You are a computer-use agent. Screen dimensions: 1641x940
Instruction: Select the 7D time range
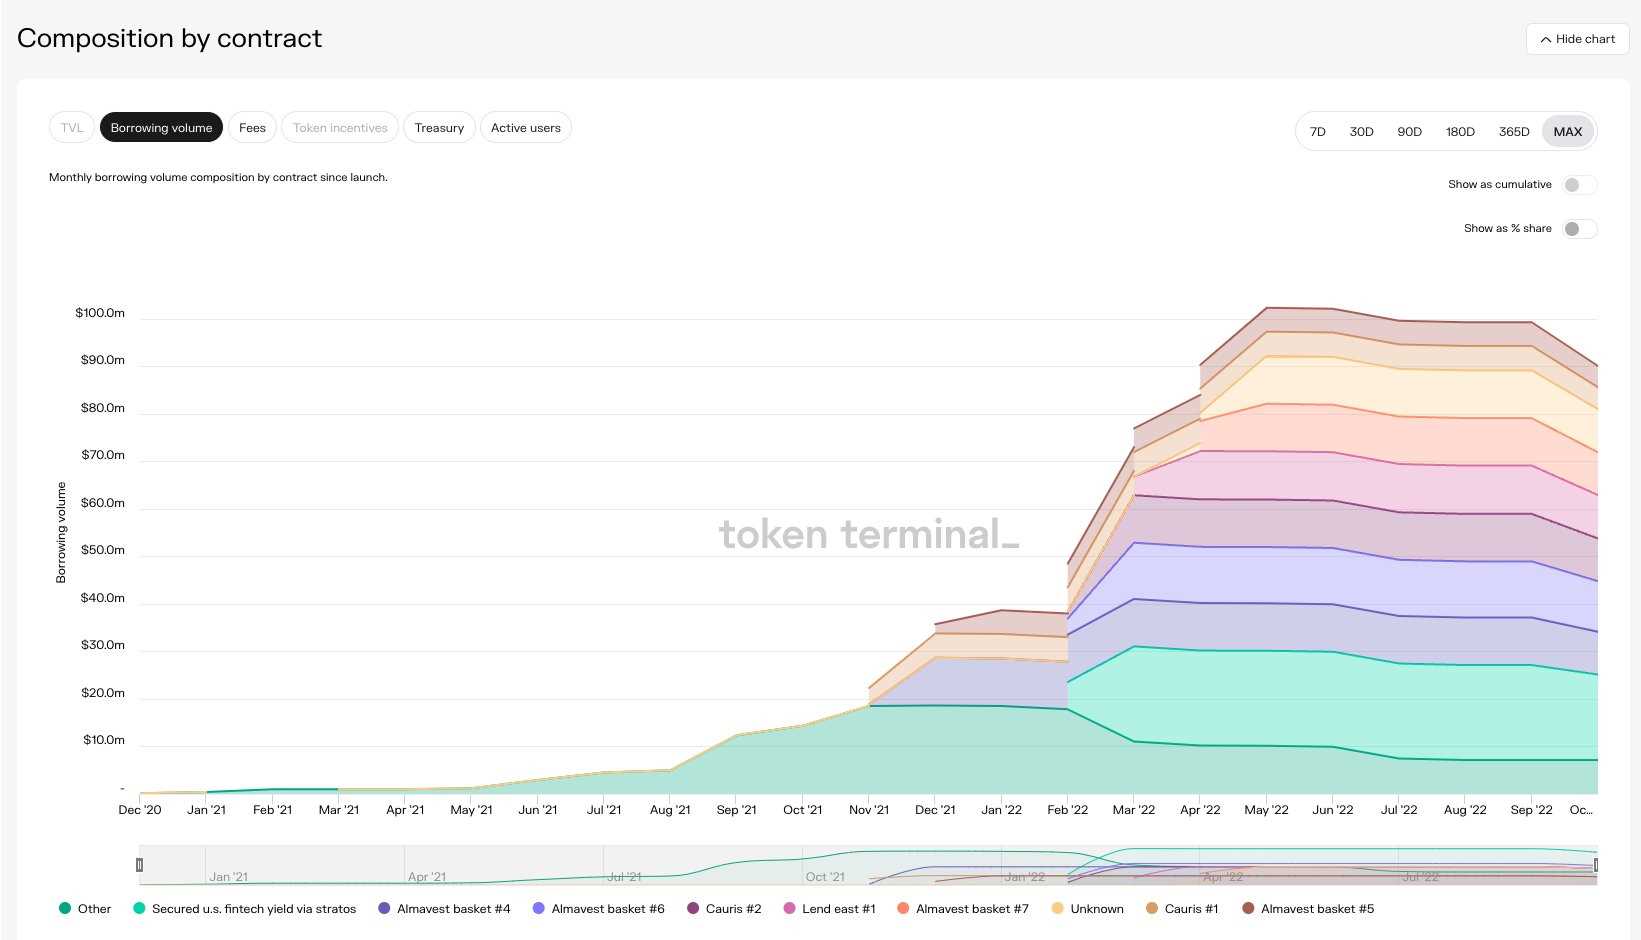click(x=1317, y=132)
